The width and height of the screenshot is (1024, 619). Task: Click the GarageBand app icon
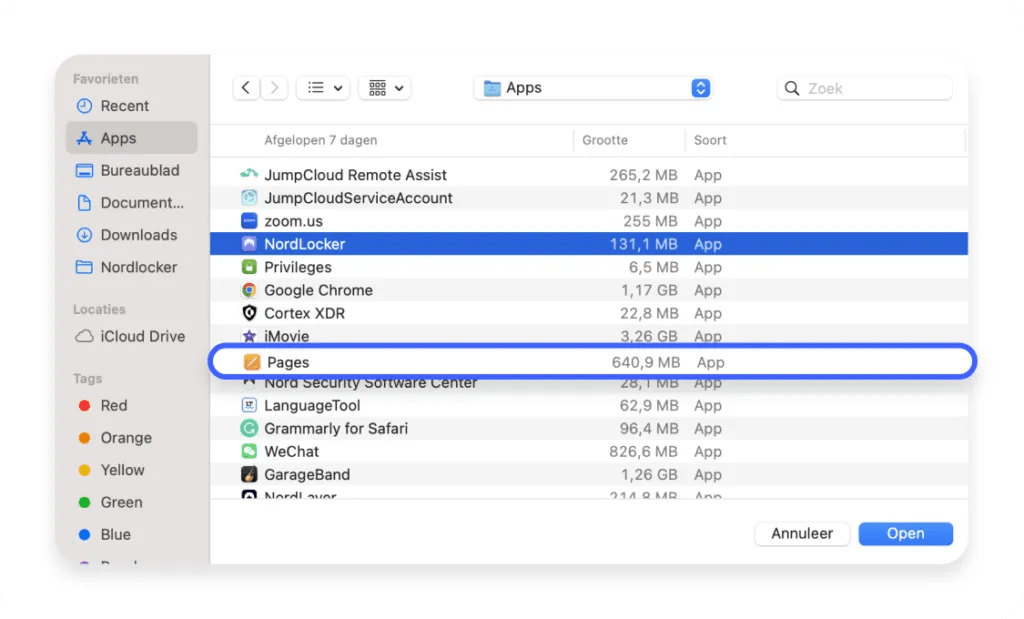coord(249,475)
